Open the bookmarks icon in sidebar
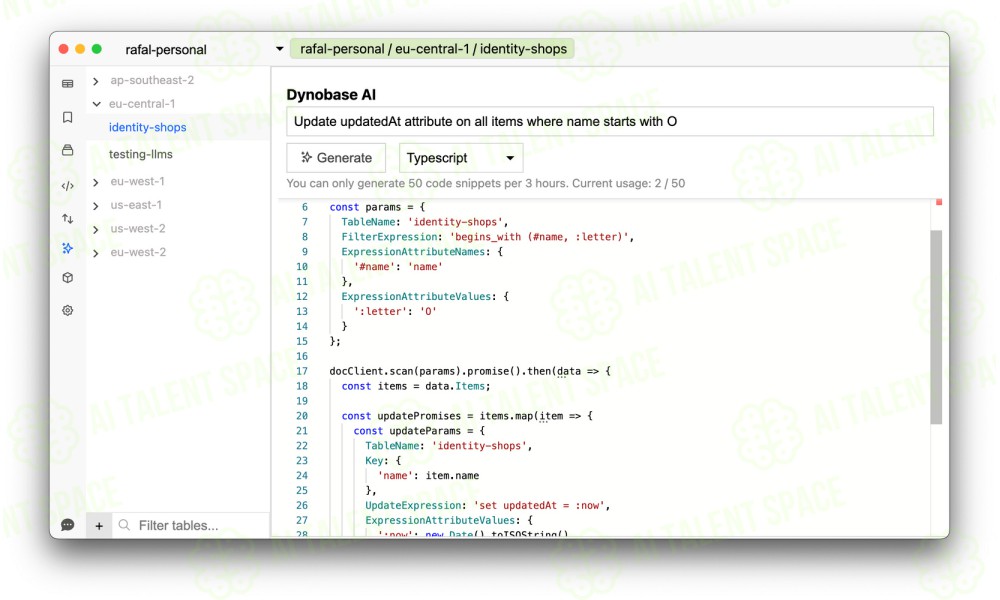This screenshot has width=1000, height=600. coord(68,117)
